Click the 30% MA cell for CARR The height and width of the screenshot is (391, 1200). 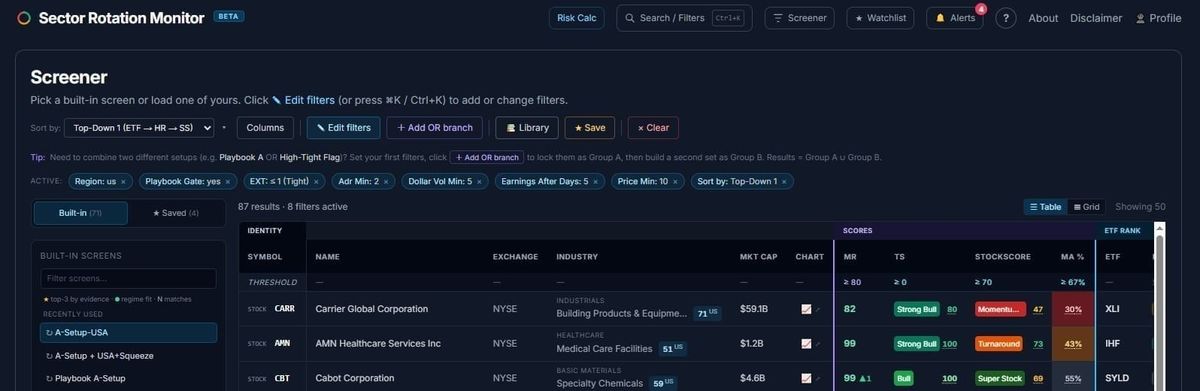(x=1073, y=309)
